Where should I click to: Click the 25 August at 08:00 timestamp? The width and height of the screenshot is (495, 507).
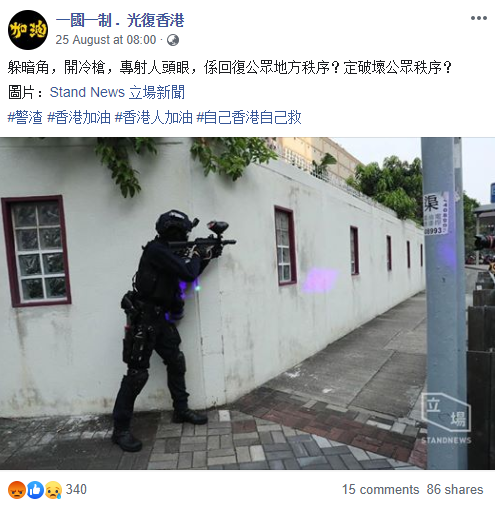106,40
